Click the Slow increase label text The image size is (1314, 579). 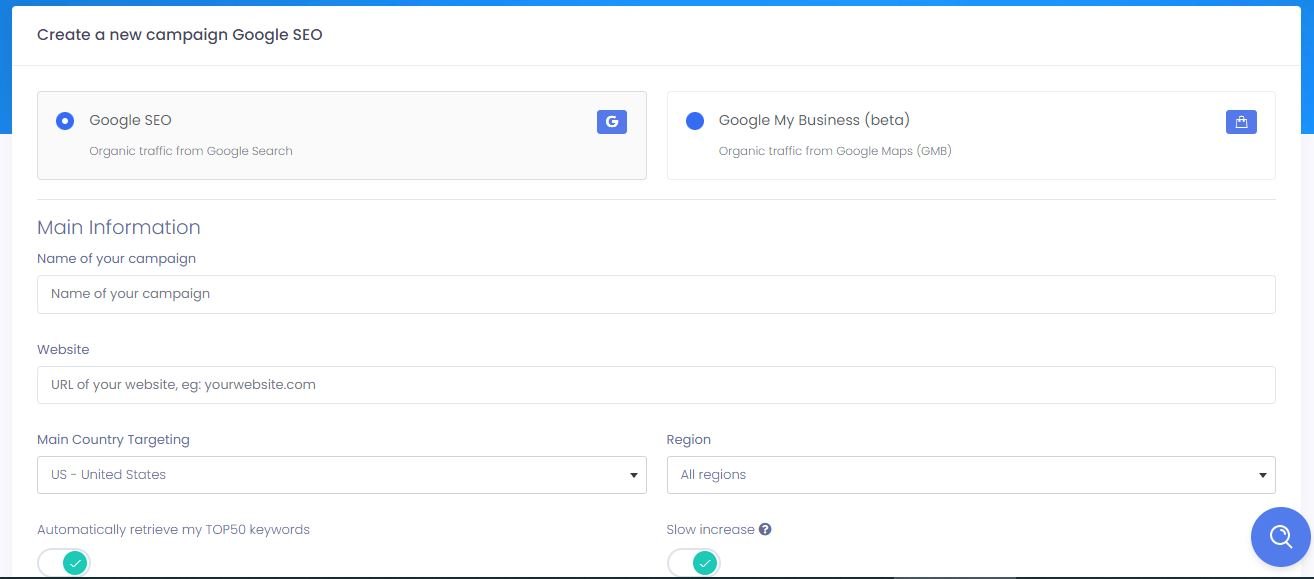(x=710, y=529)
